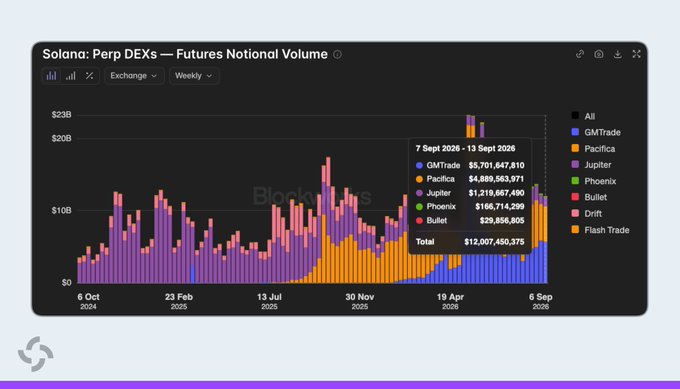Switch to the ascending bar chart icon
This screenshot has width=680, height=389.
pos(71,76)
